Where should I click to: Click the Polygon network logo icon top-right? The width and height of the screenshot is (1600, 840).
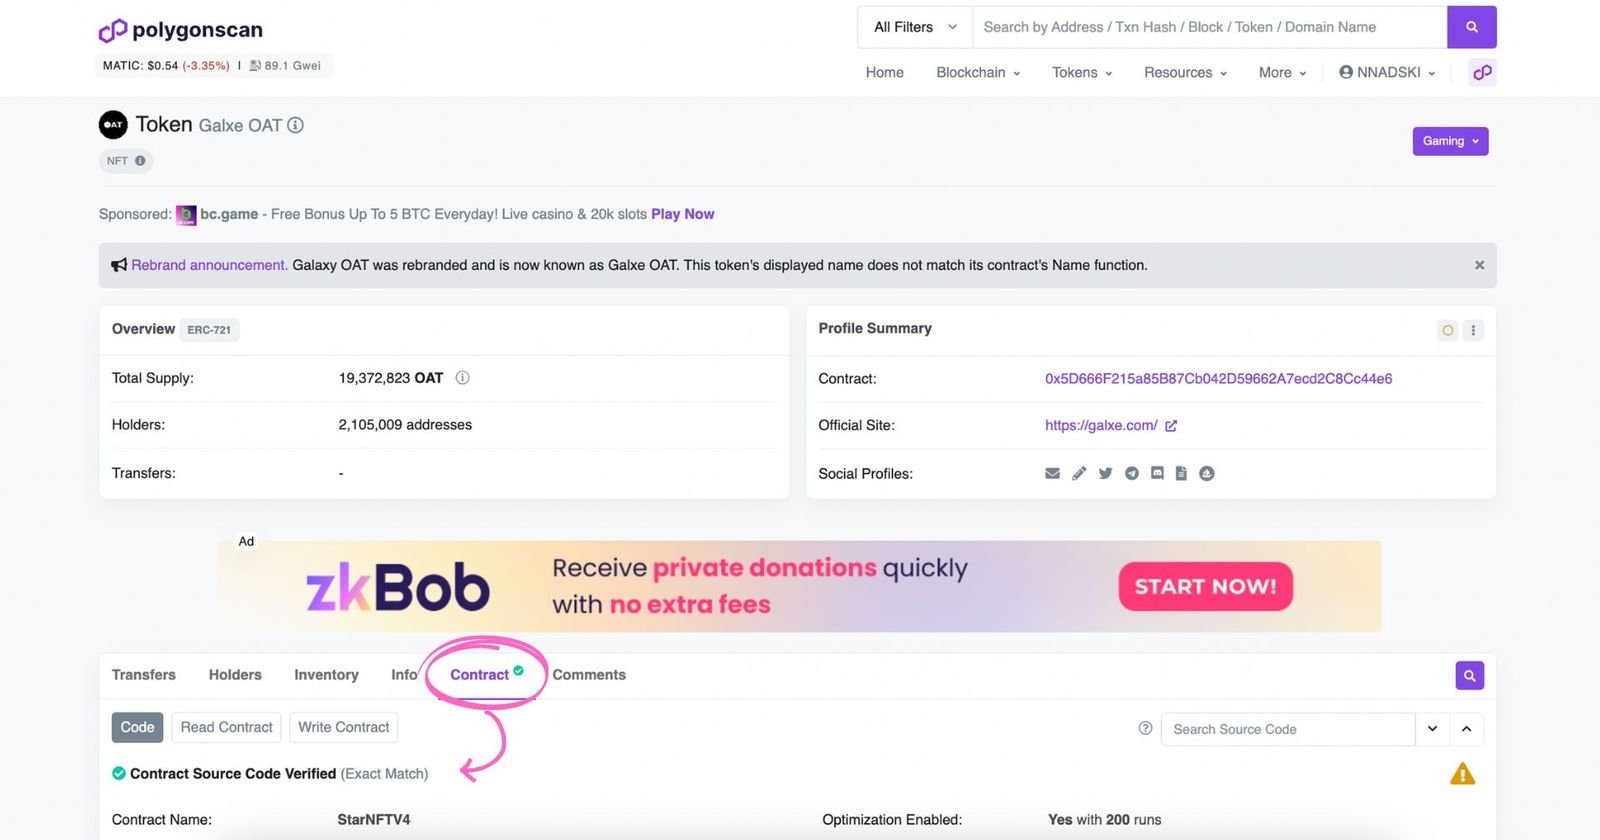coord(1482,72)
